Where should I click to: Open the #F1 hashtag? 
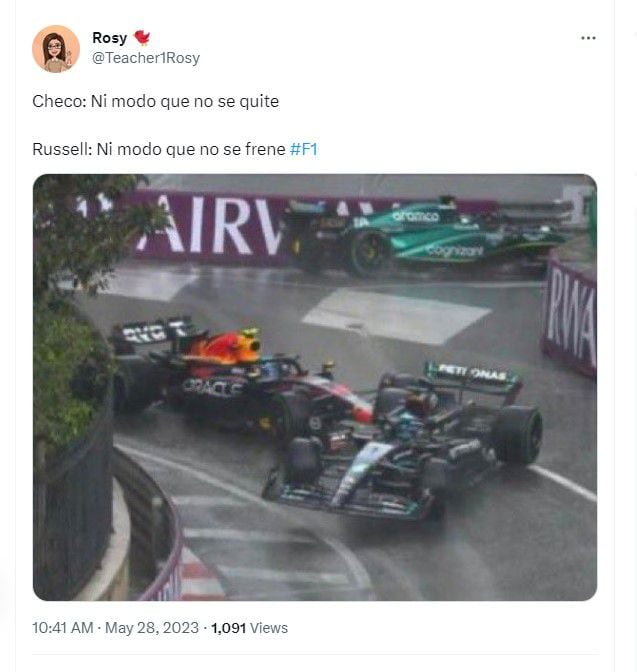303,149
